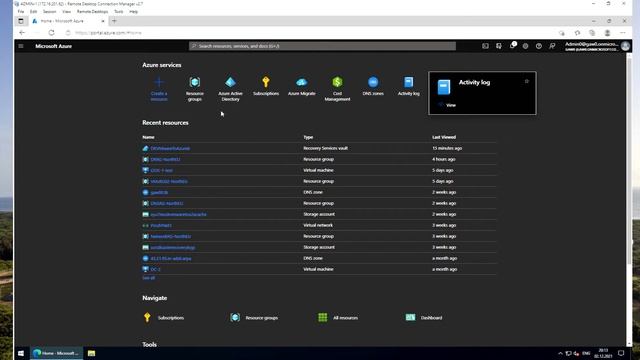Open the File menu

21,11
